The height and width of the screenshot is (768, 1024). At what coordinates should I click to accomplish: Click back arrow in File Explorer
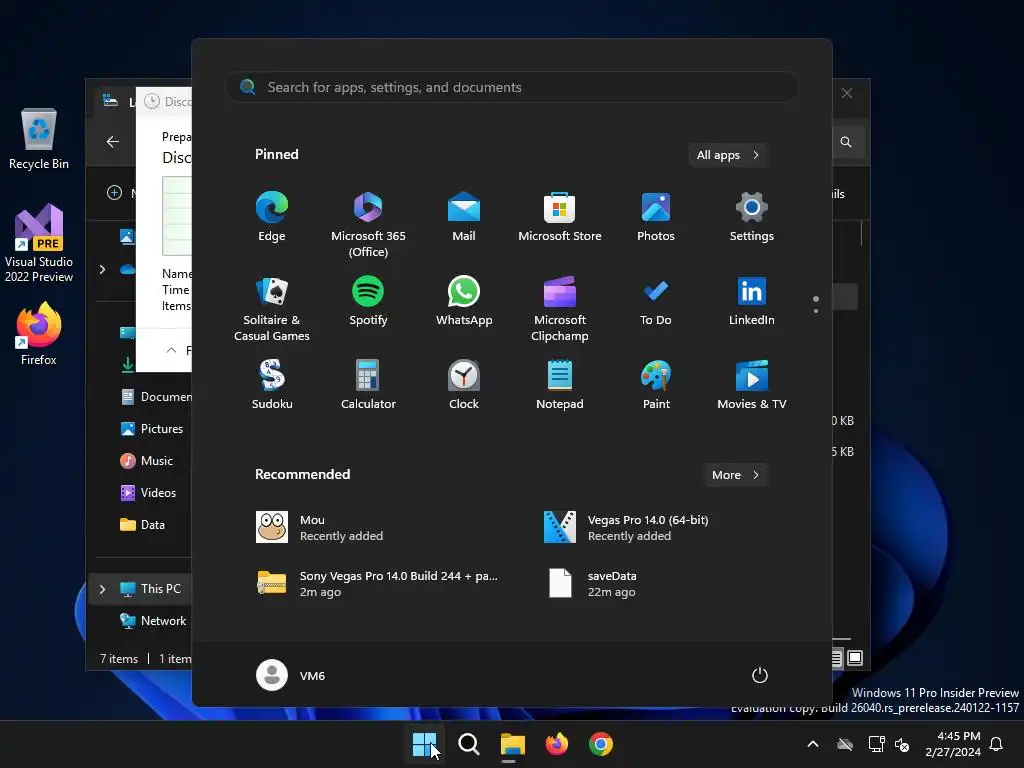click(x=112, y=142)
